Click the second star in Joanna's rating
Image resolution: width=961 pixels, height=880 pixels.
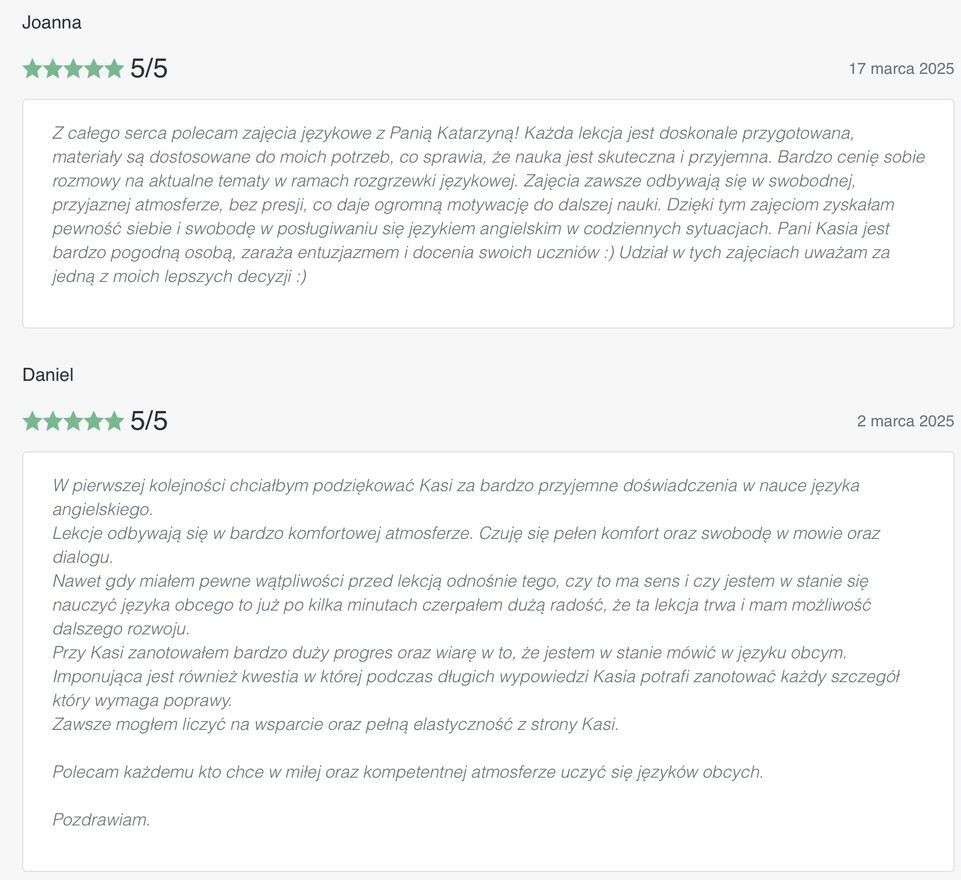click(53, 69)
